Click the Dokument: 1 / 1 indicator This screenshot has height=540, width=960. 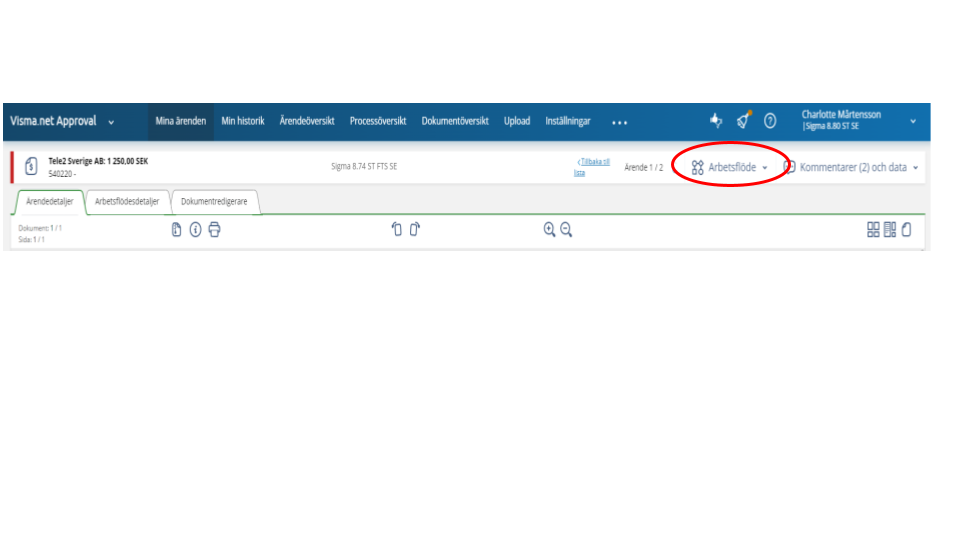40,228
